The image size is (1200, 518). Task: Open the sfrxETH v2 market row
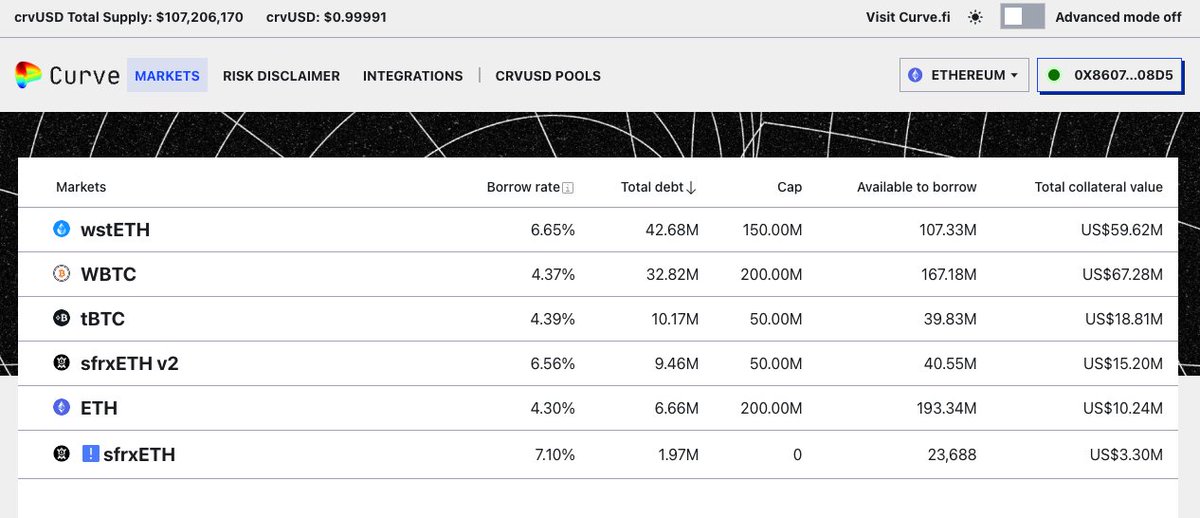click(598, 364)
